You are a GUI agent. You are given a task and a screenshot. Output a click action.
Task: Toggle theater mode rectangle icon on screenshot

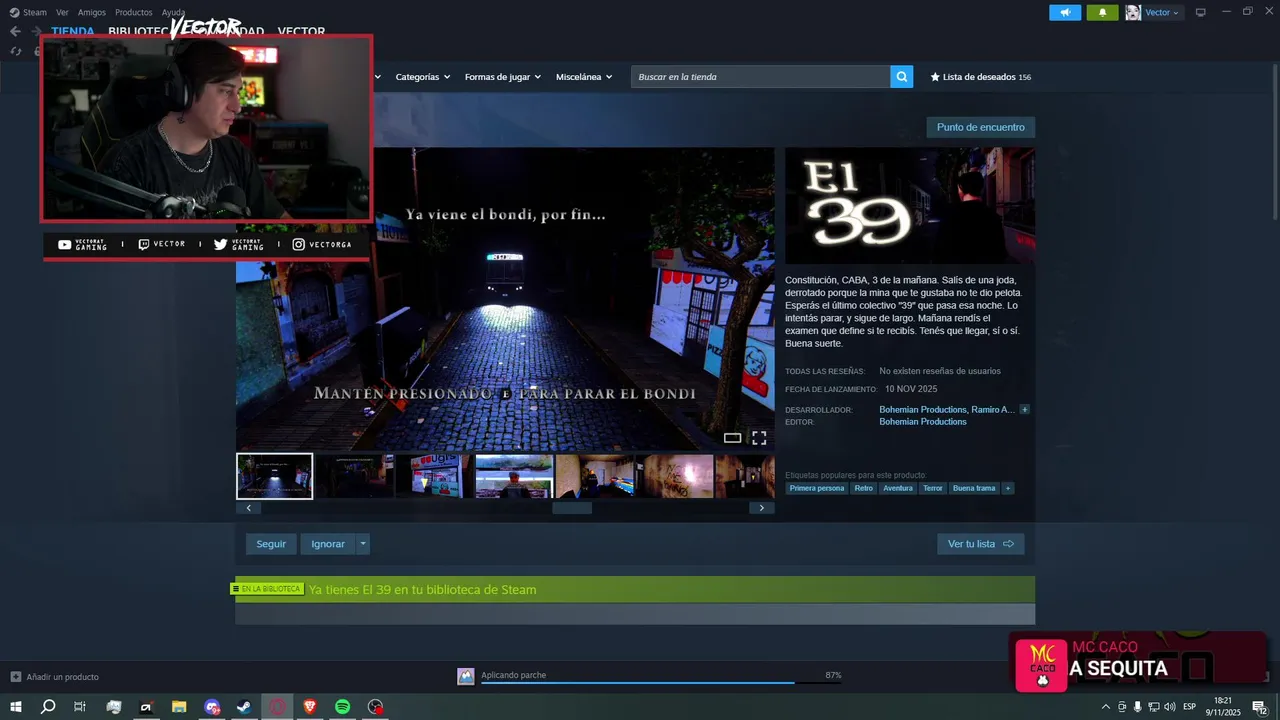point(732,438)
